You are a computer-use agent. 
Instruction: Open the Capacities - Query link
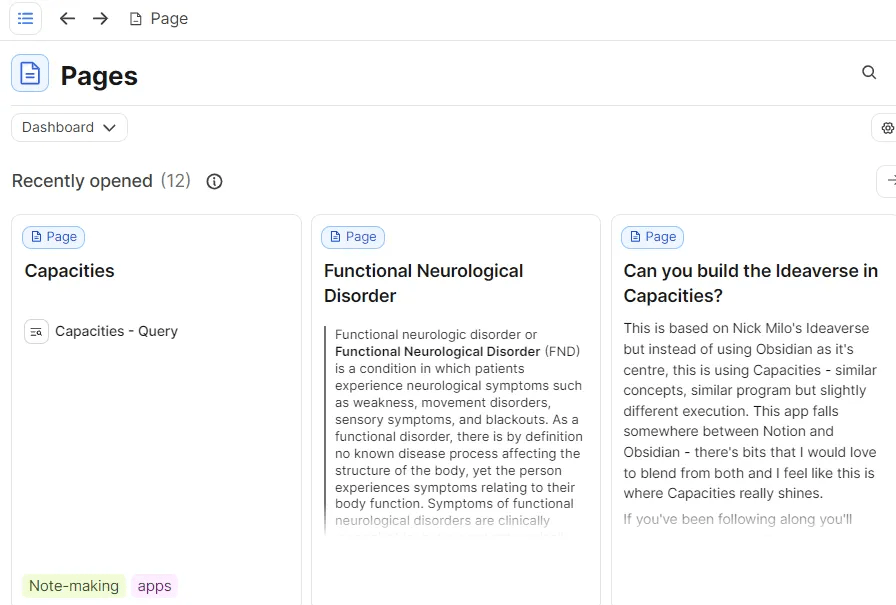point(116,331)
